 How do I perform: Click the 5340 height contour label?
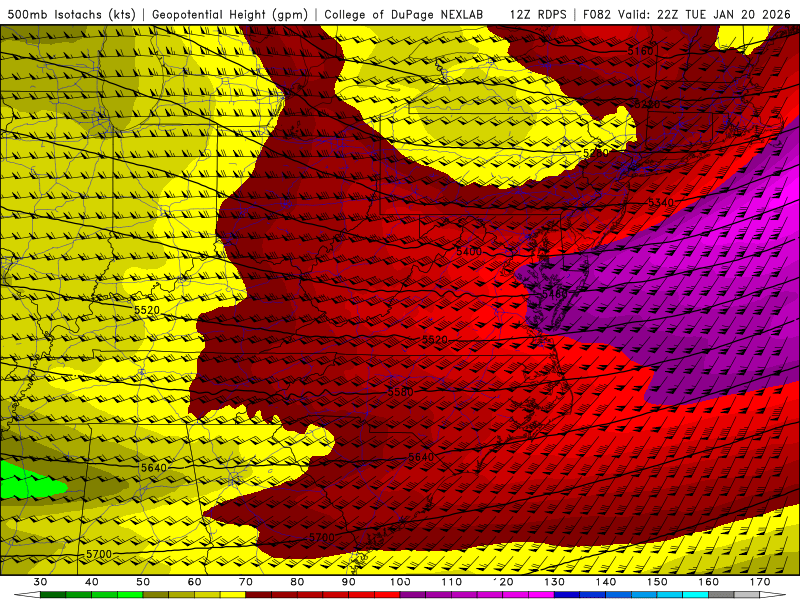point(661,203)
